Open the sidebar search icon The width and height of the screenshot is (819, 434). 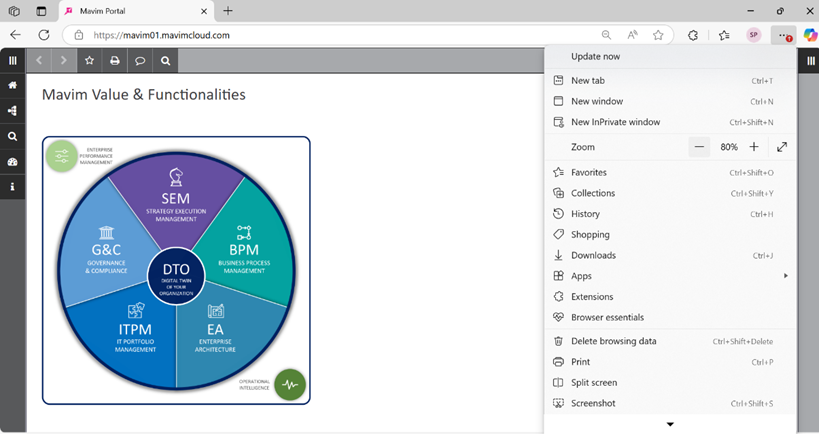click(x=13, y=136)
